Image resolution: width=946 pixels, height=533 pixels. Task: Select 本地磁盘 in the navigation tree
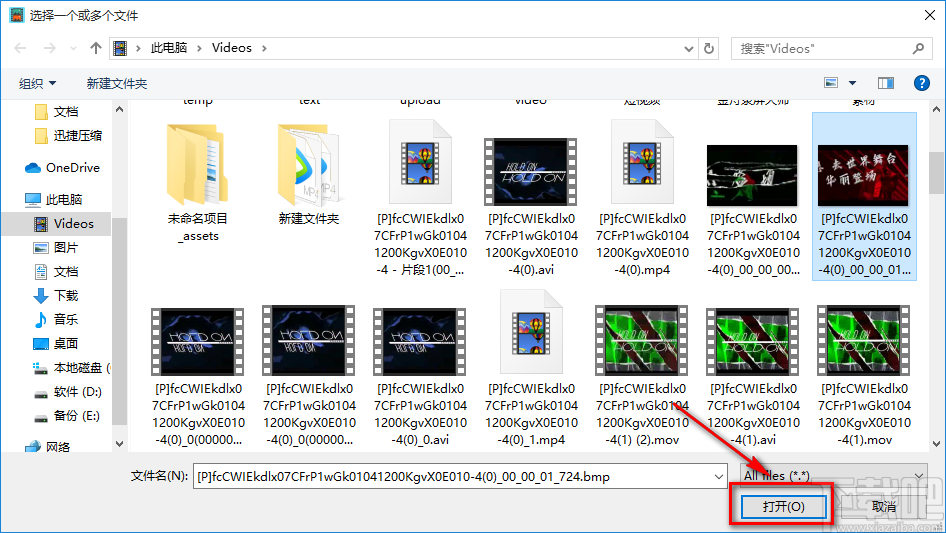point(71,368)
